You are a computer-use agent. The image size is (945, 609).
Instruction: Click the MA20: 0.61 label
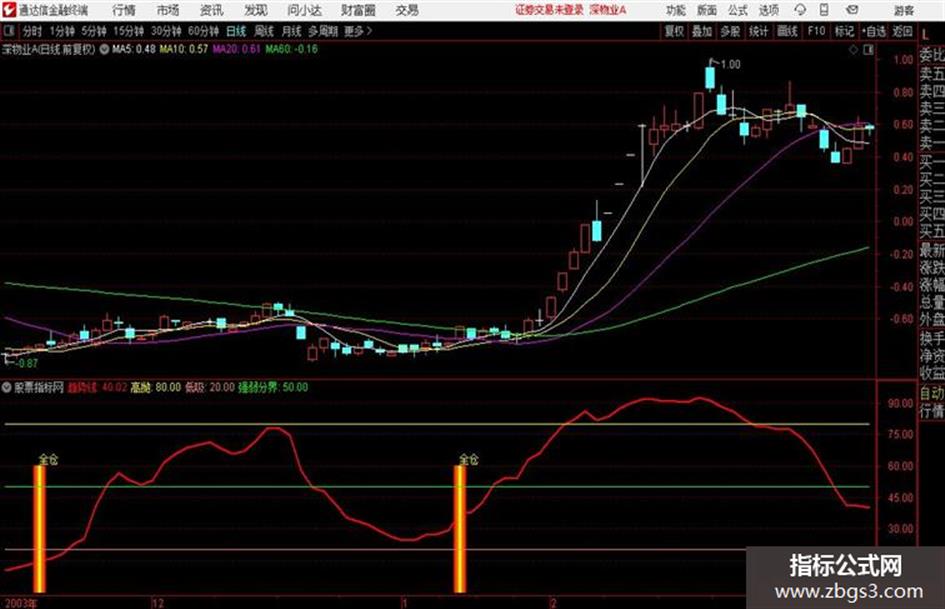point(237,49)
